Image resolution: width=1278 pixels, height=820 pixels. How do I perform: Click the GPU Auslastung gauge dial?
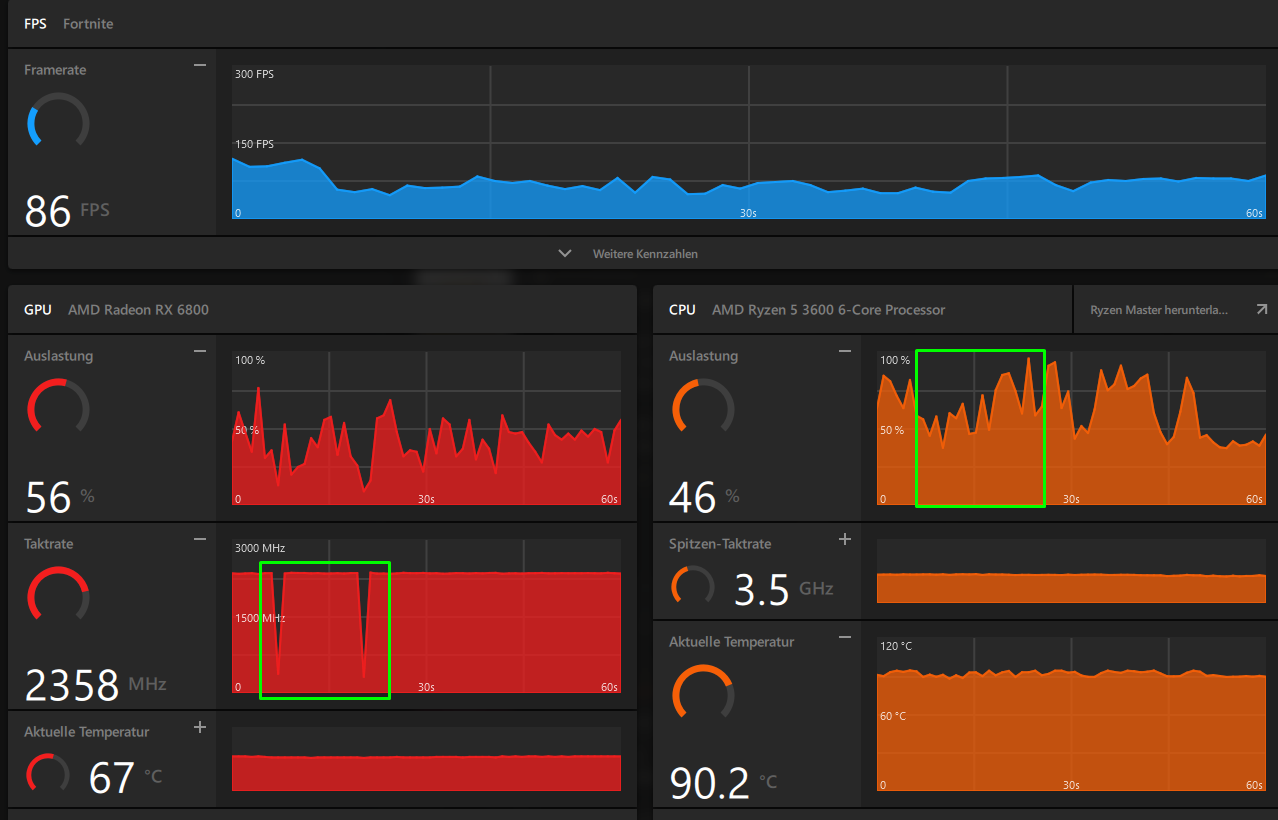[58, 407]
